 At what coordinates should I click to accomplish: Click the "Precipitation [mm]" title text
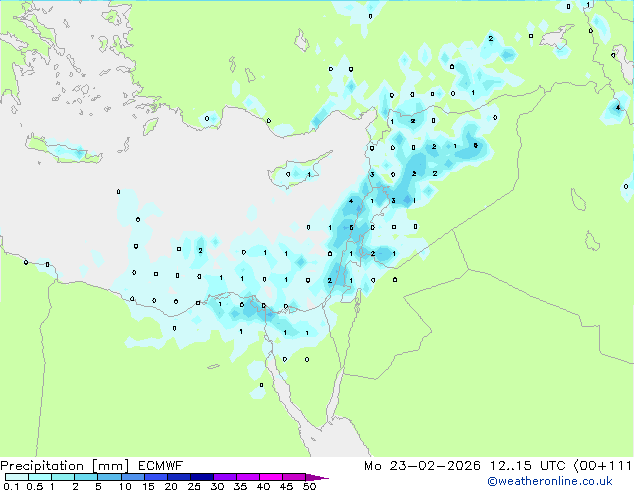pos(65,466)
